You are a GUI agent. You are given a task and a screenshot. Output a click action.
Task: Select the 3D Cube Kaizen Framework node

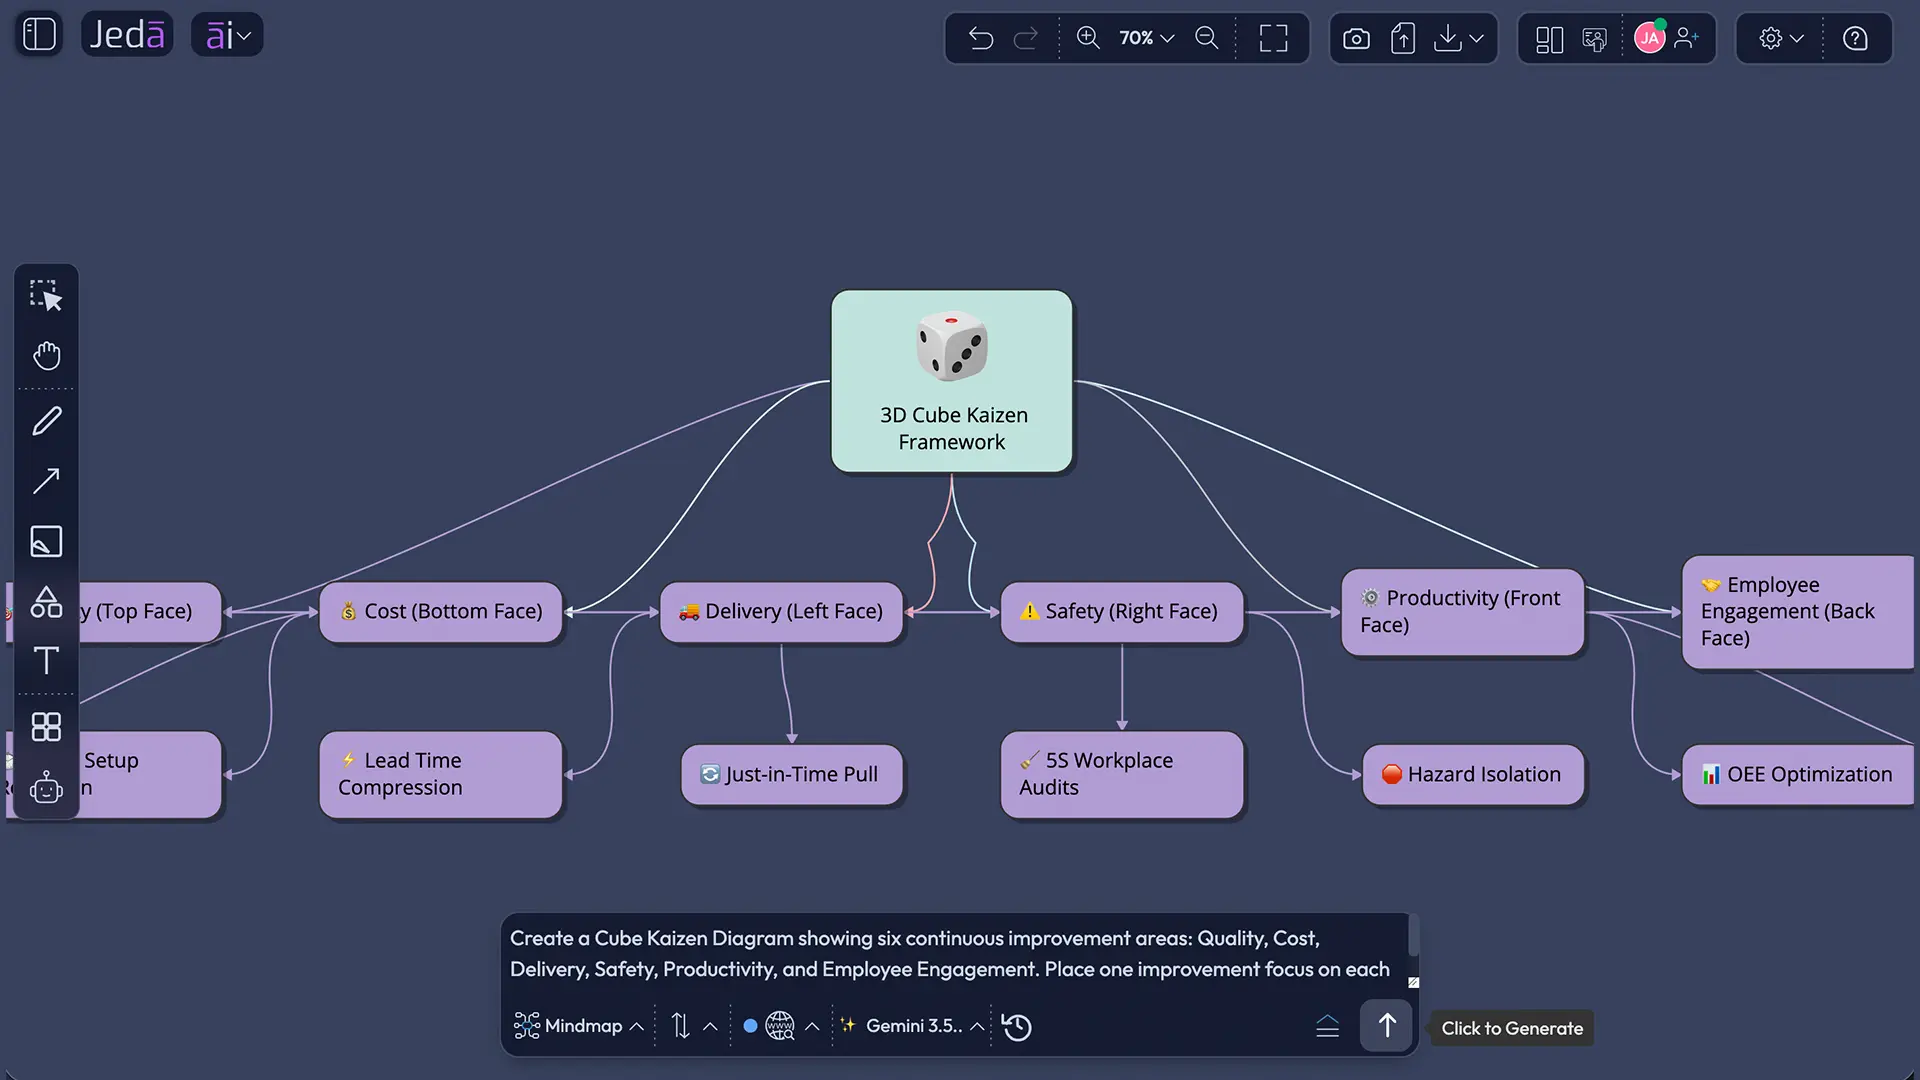coord(952,381)
